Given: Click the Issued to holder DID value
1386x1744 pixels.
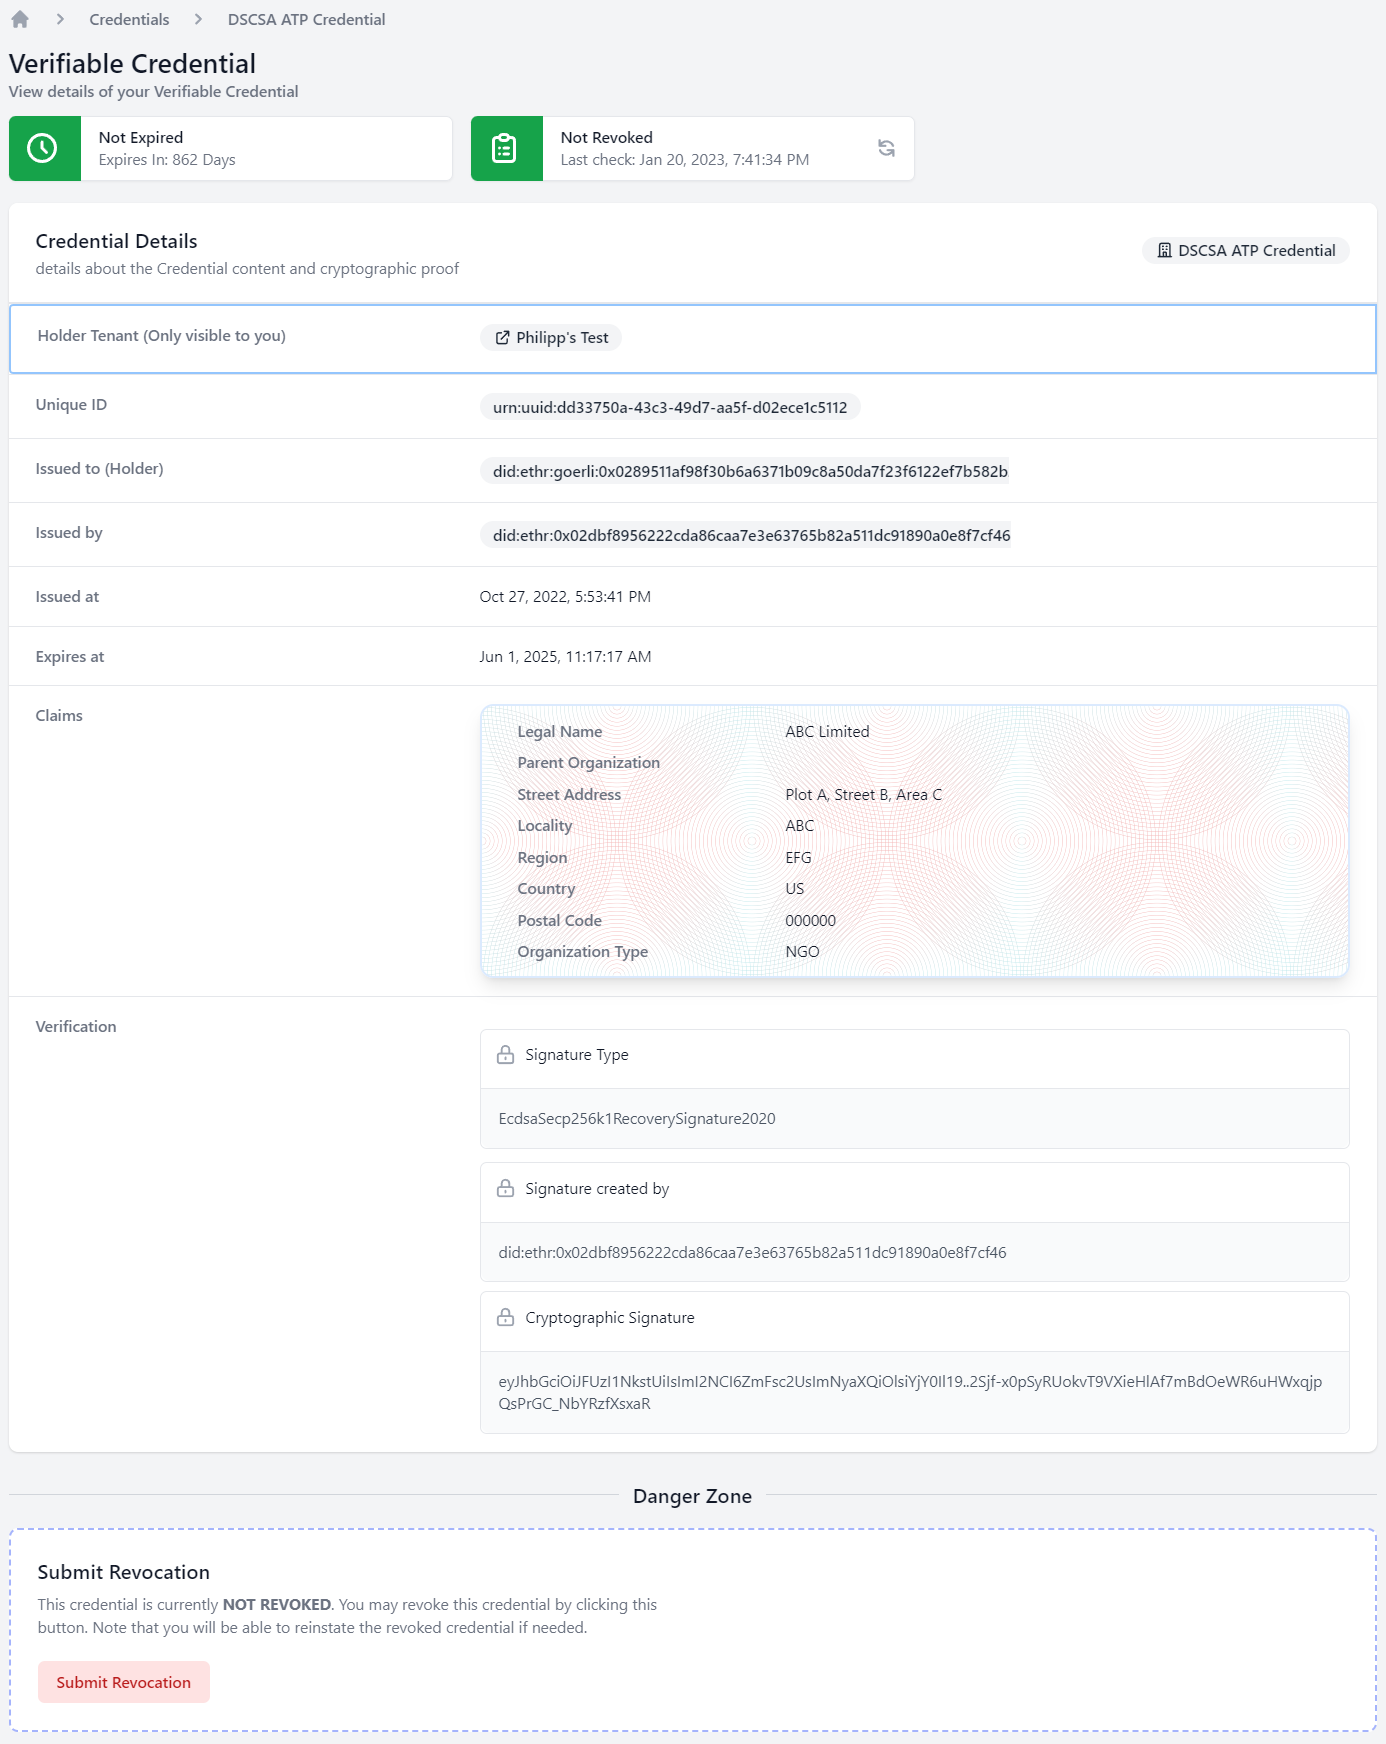Looking at the screenshot, I should click(749, 471).
